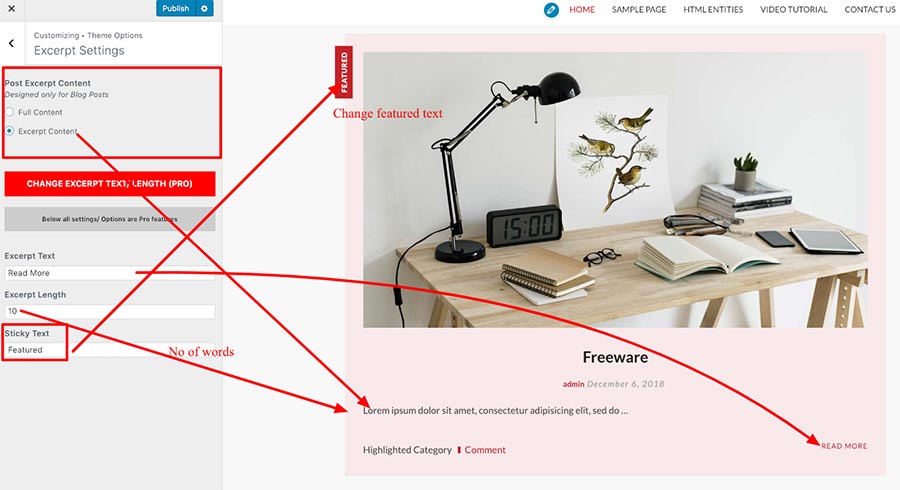The height and width of the screenshot is (490, 900).
Task: Click the Publish button
Action: tap(176, 9)
